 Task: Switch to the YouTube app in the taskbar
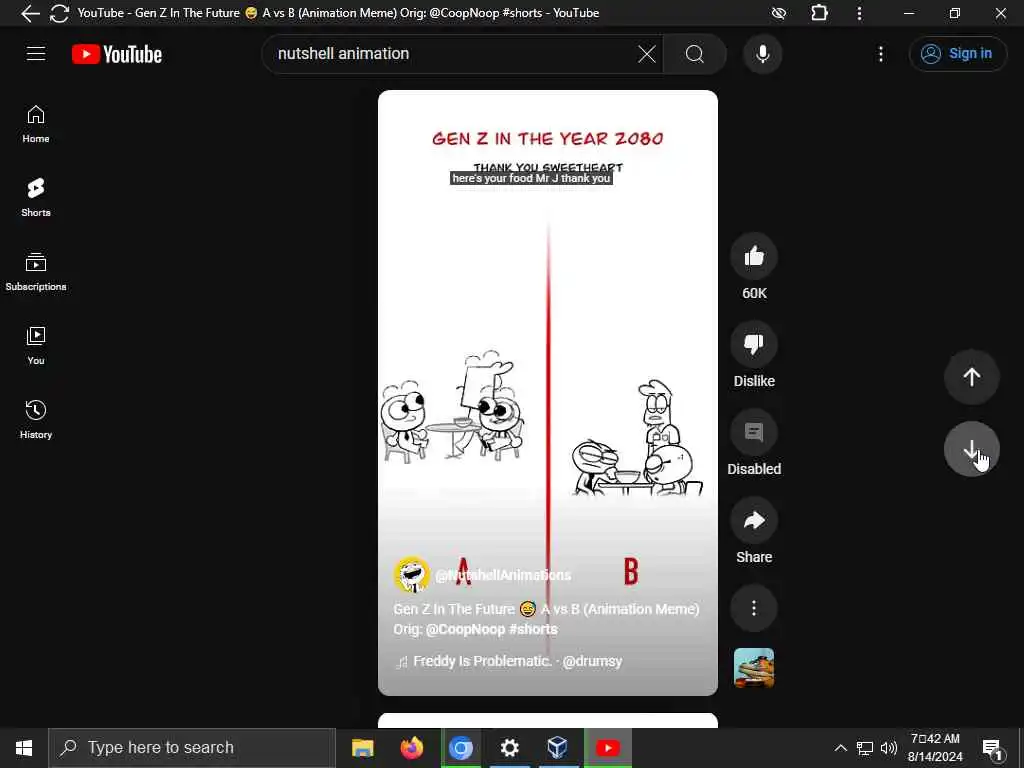607,748
